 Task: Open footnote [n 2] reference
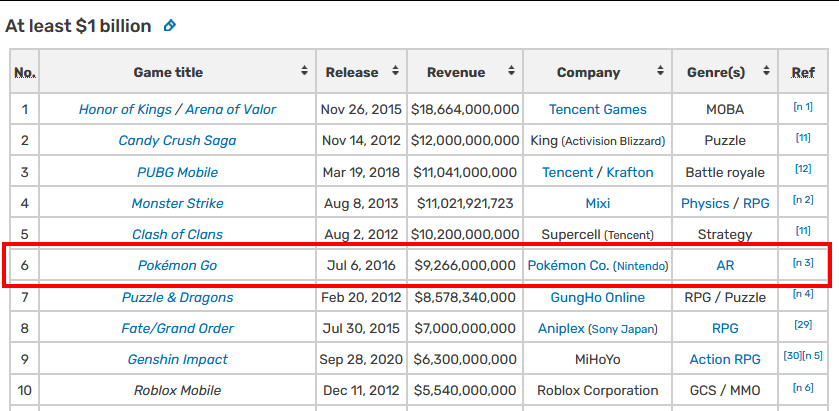pyautogui.click(x=803, y=200)
